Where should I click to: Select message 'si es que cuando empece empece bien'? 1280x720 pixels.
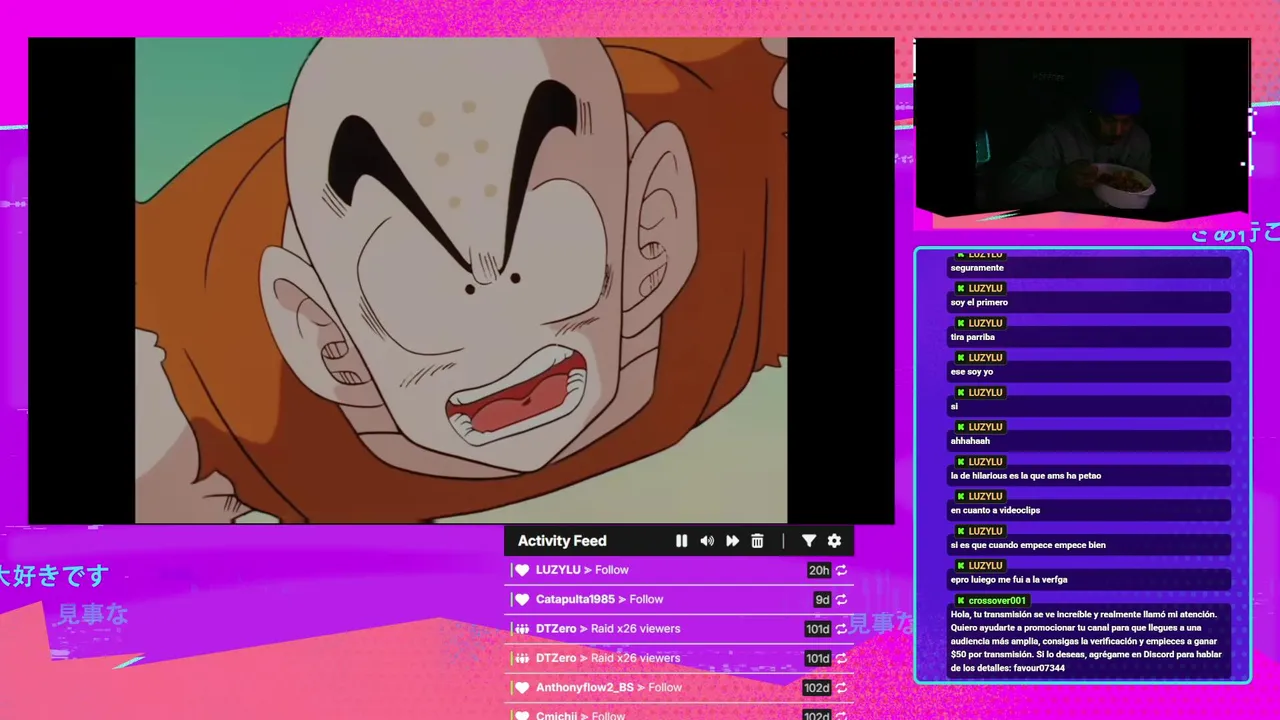click(x=1028, y=545)
